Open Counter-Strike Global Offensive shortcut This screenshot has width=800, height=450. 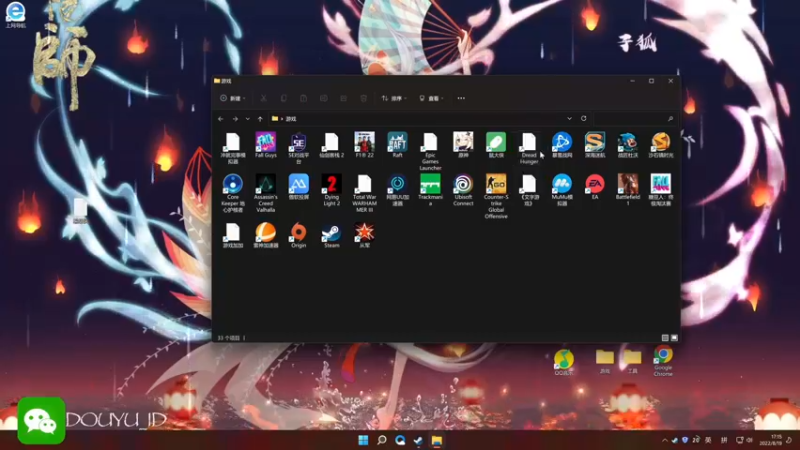pos(495,196)
